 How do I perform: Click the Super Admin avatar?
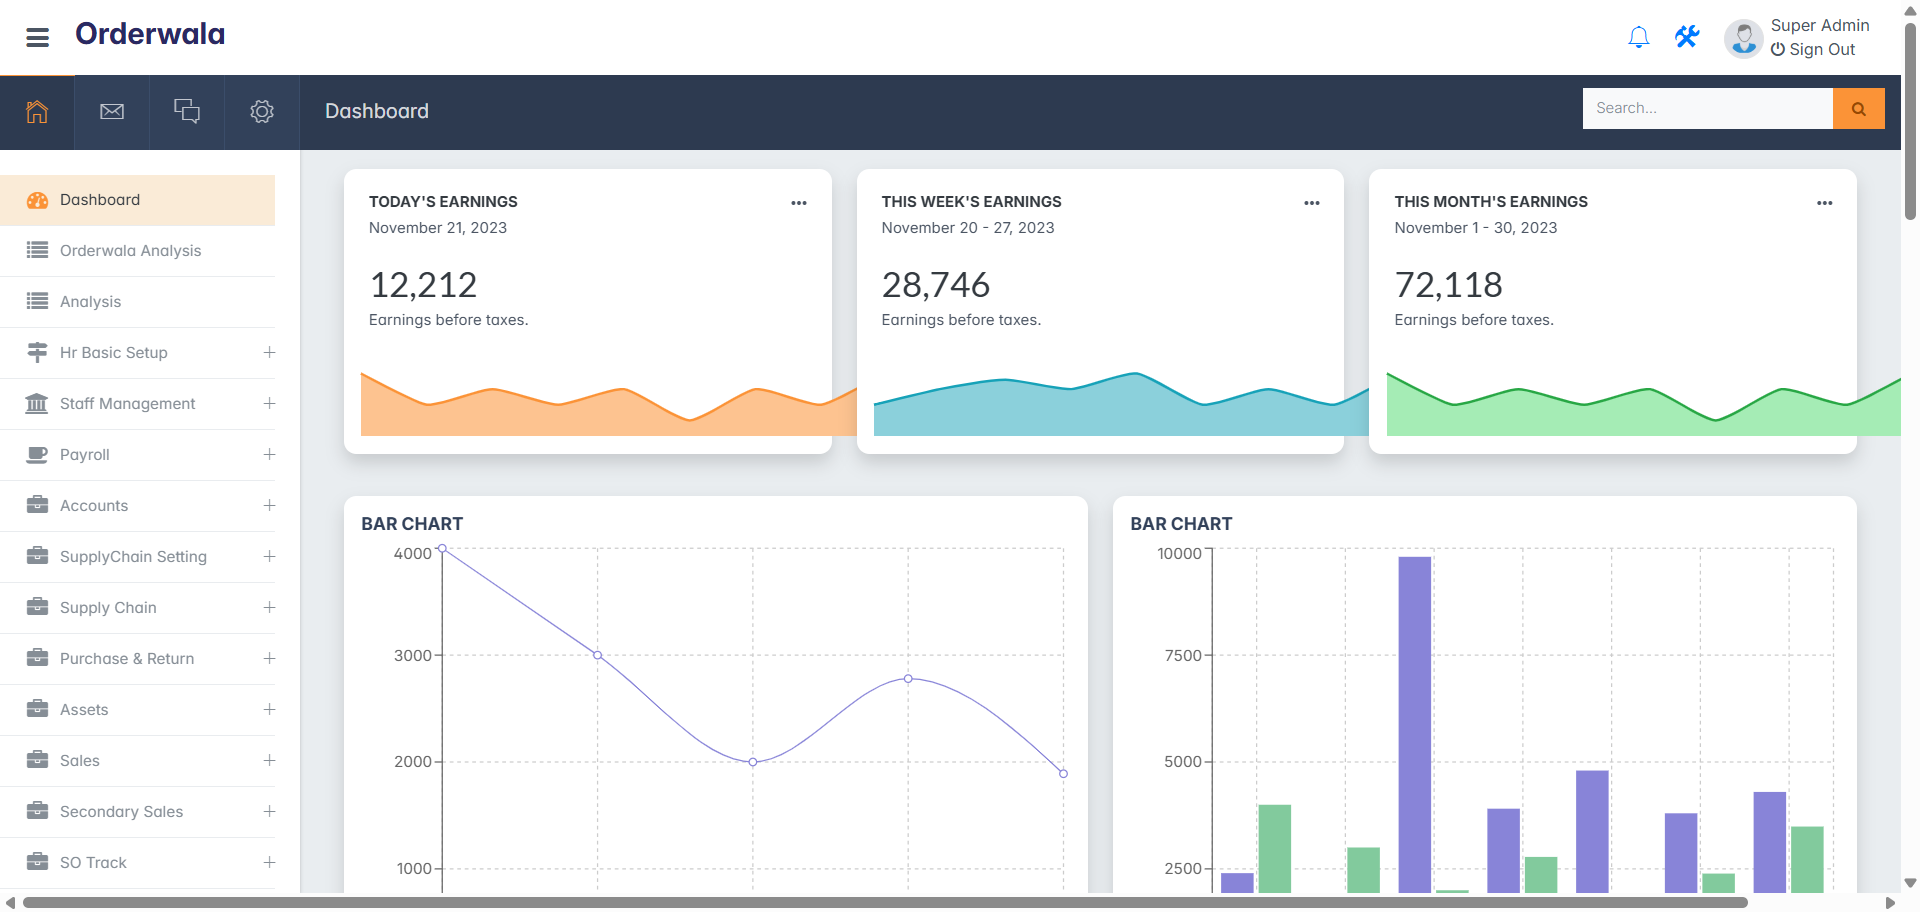point(1743,39)
